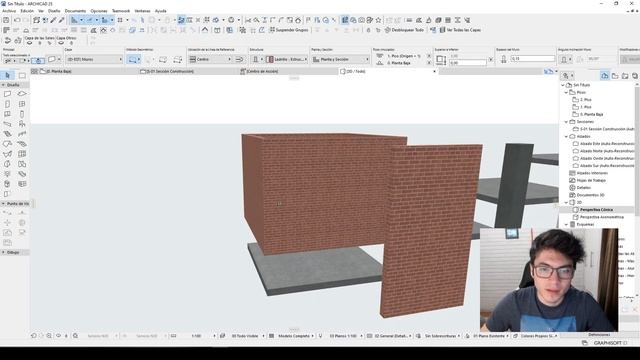Open the Archivo menu
The width and height of the screenshot is (640, 360).
click(x=9, y=11)
